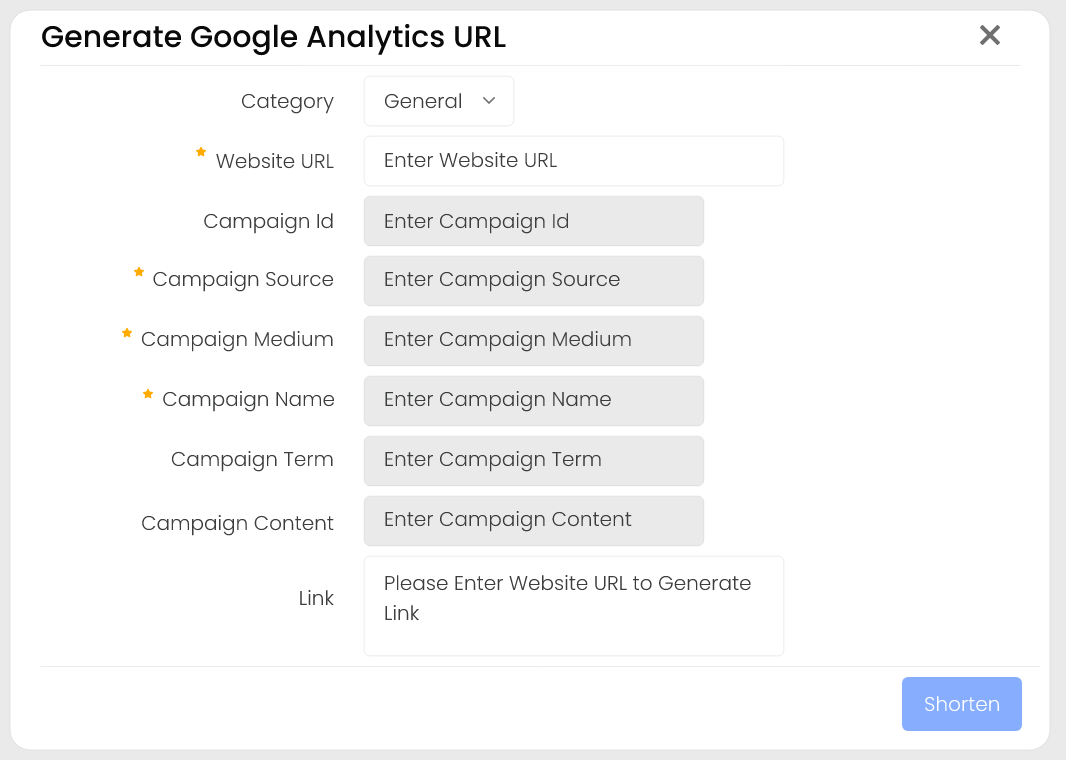
Task: Select the Enter Campaign Source field
Action: (x=533, y=280)
